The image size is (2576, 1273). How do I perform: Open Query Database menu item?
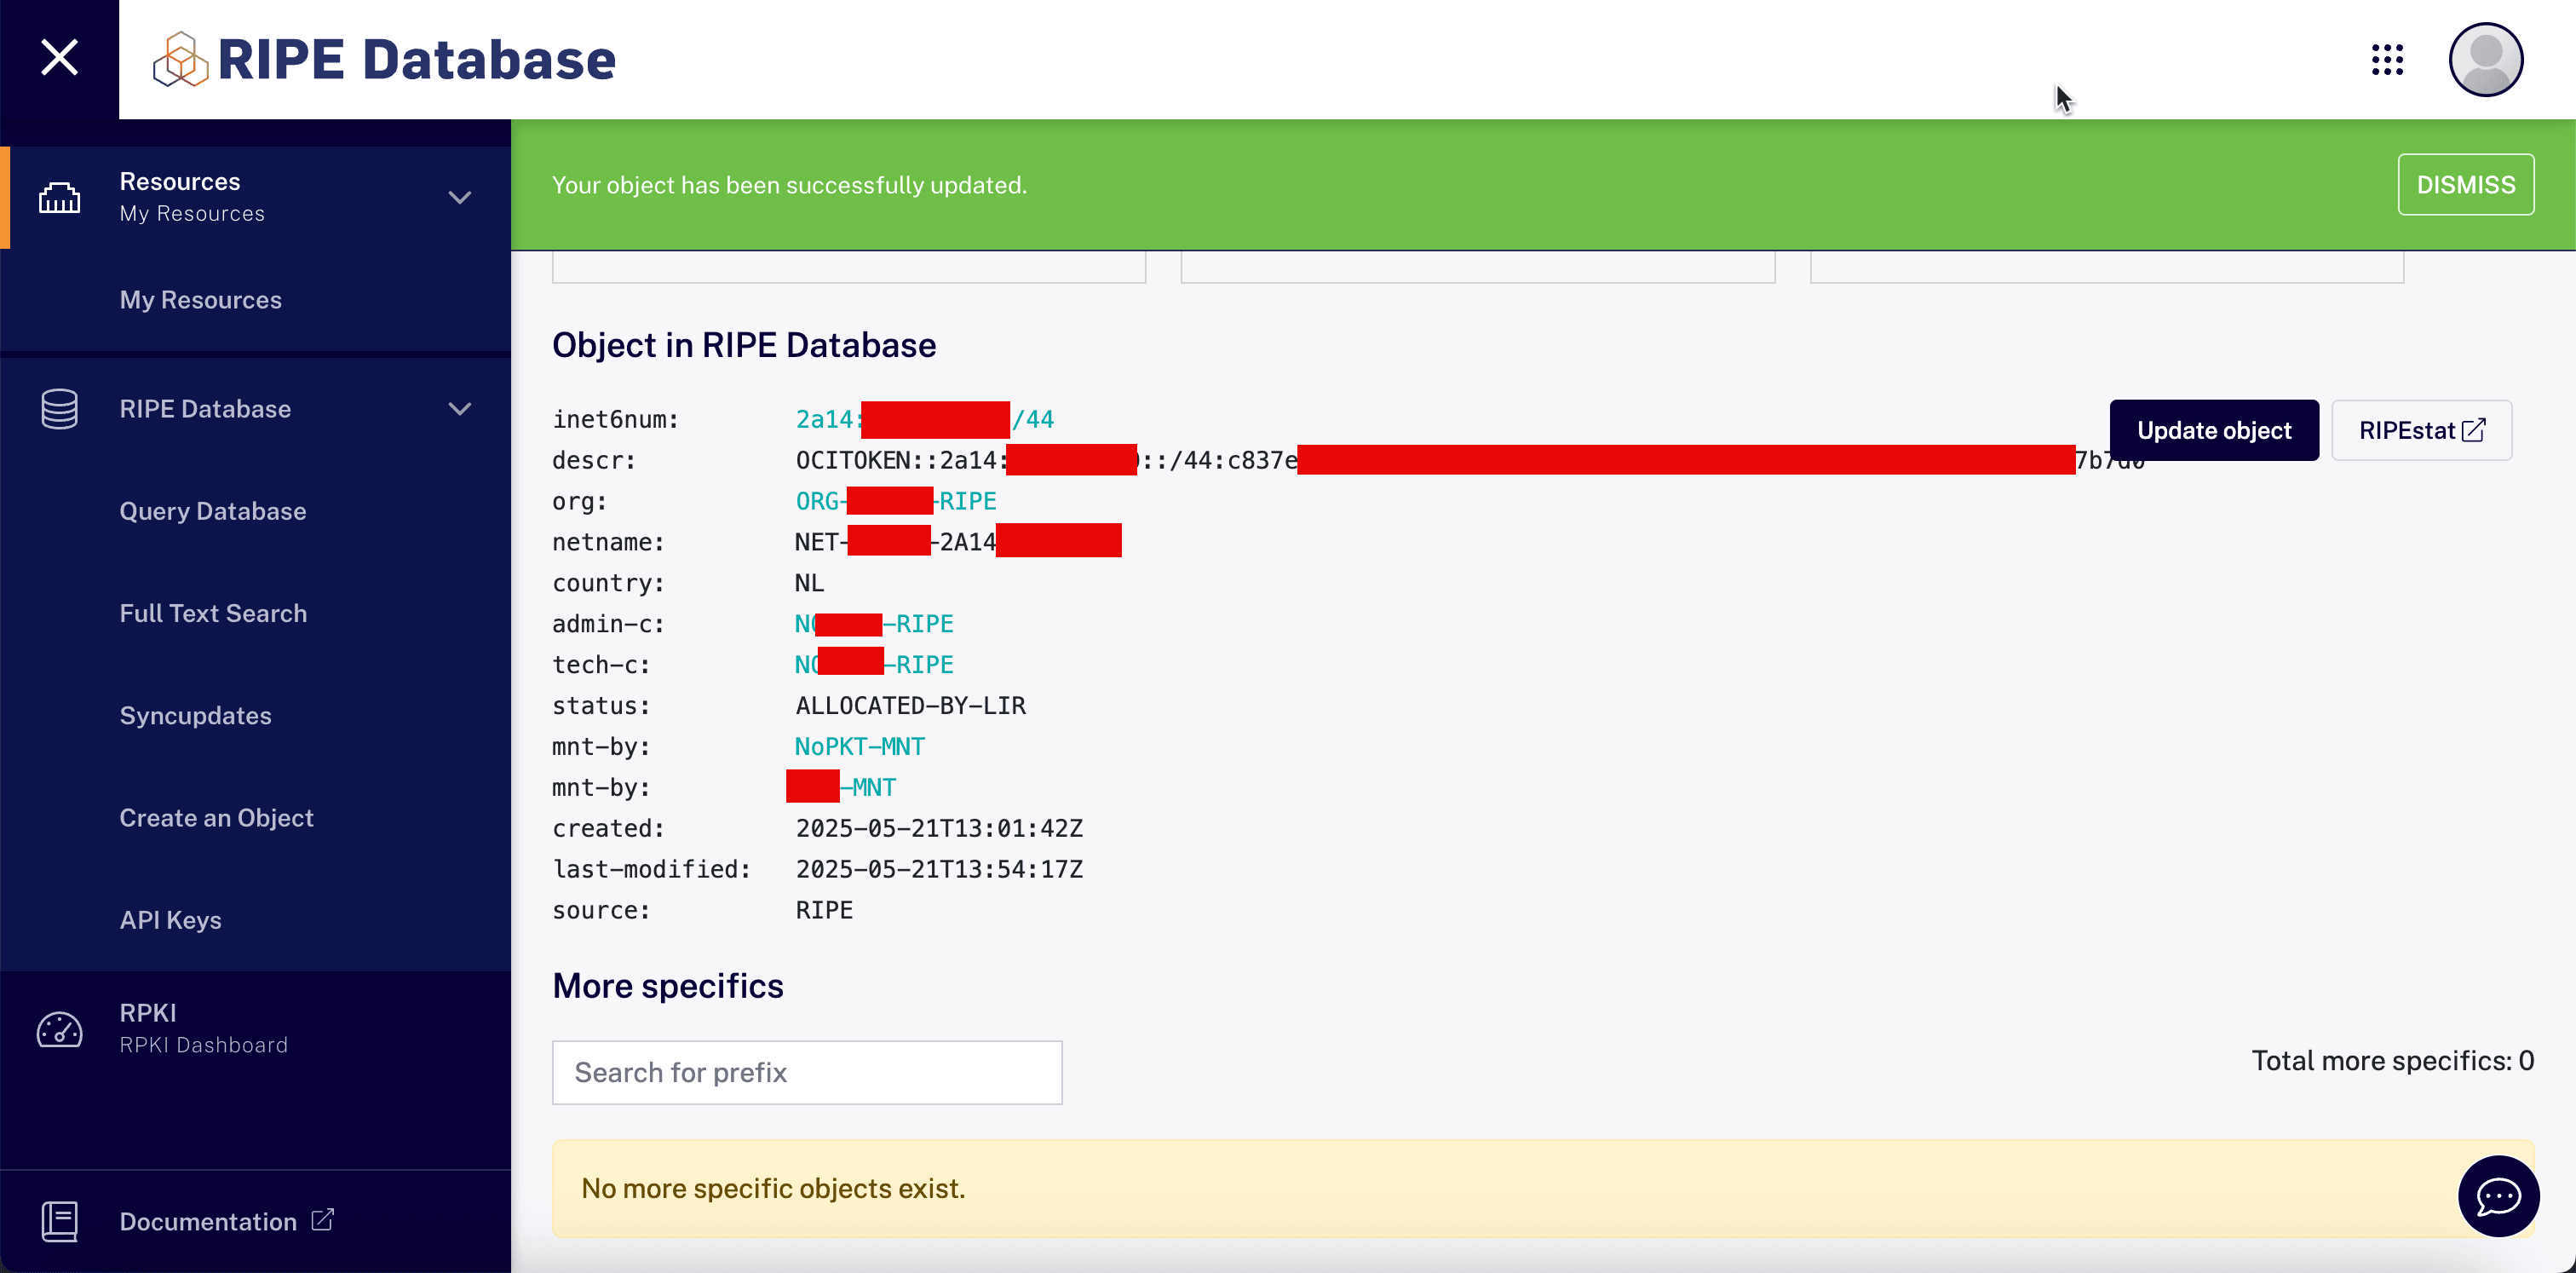(x=213, y=511)
